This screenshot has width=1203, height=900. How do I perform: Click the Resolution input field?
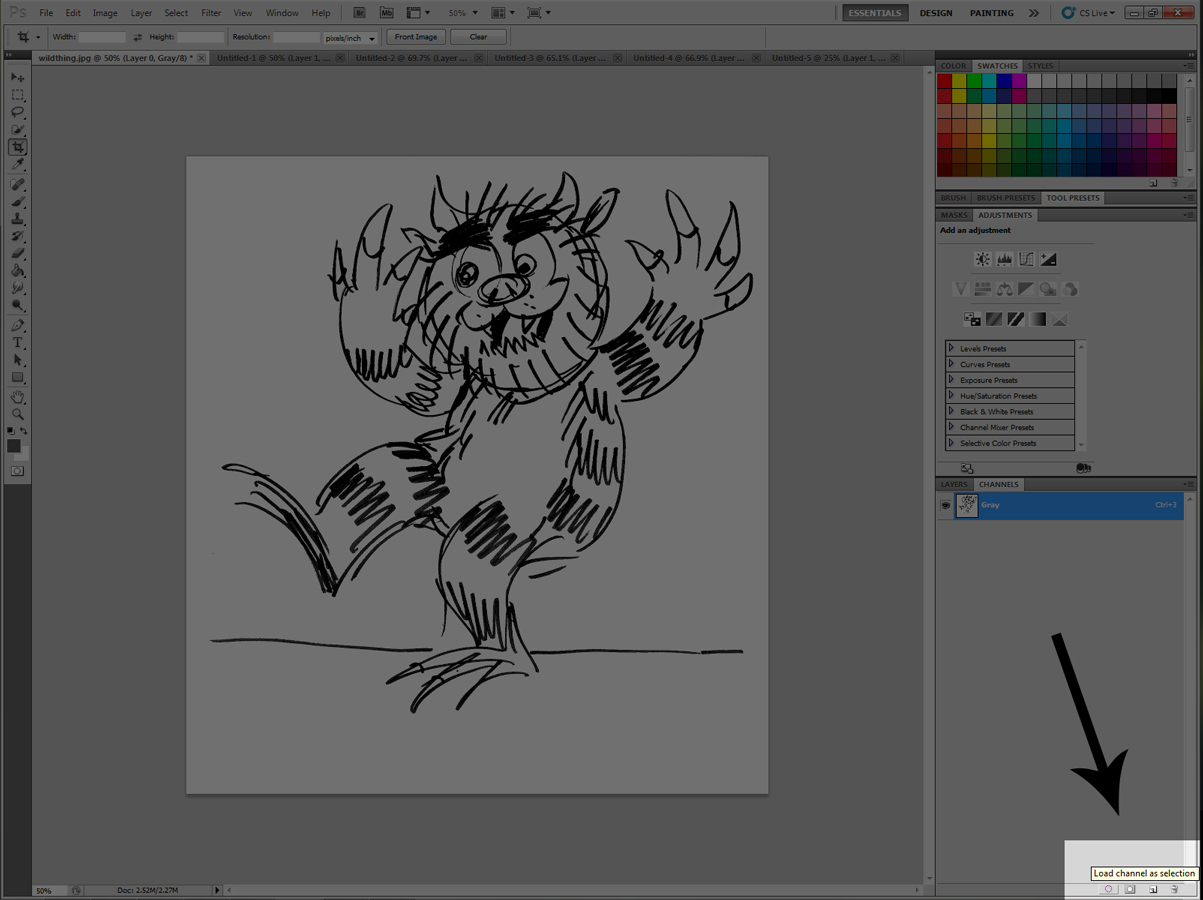tap(297, 37)
